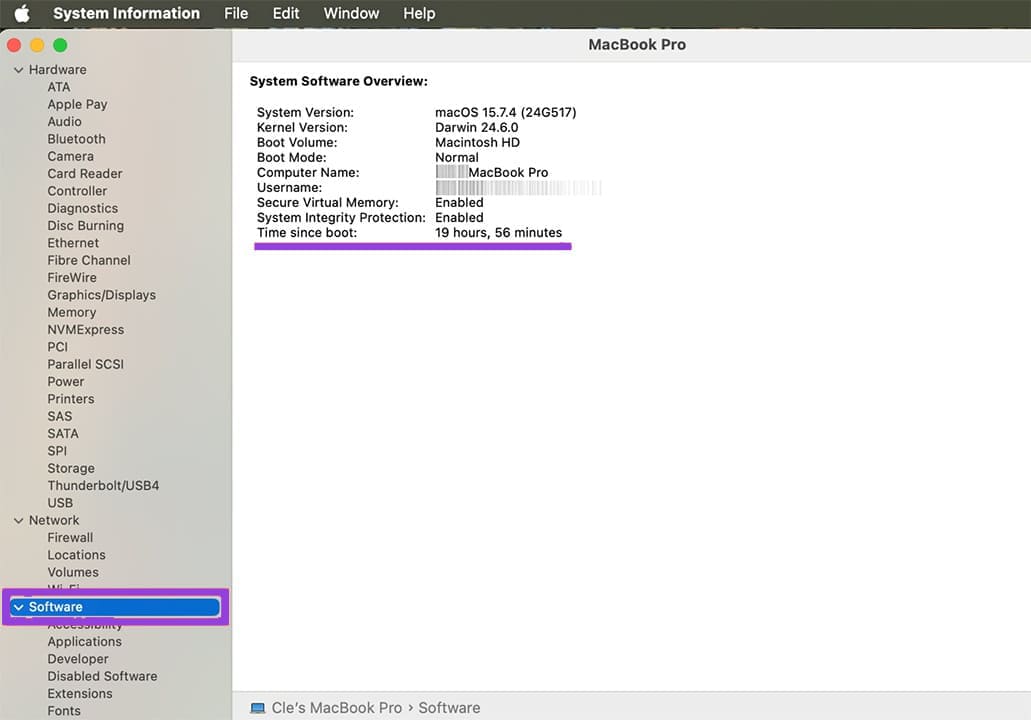Select Camera in the sidebar

pyautogui.click(x=70, y=156)
